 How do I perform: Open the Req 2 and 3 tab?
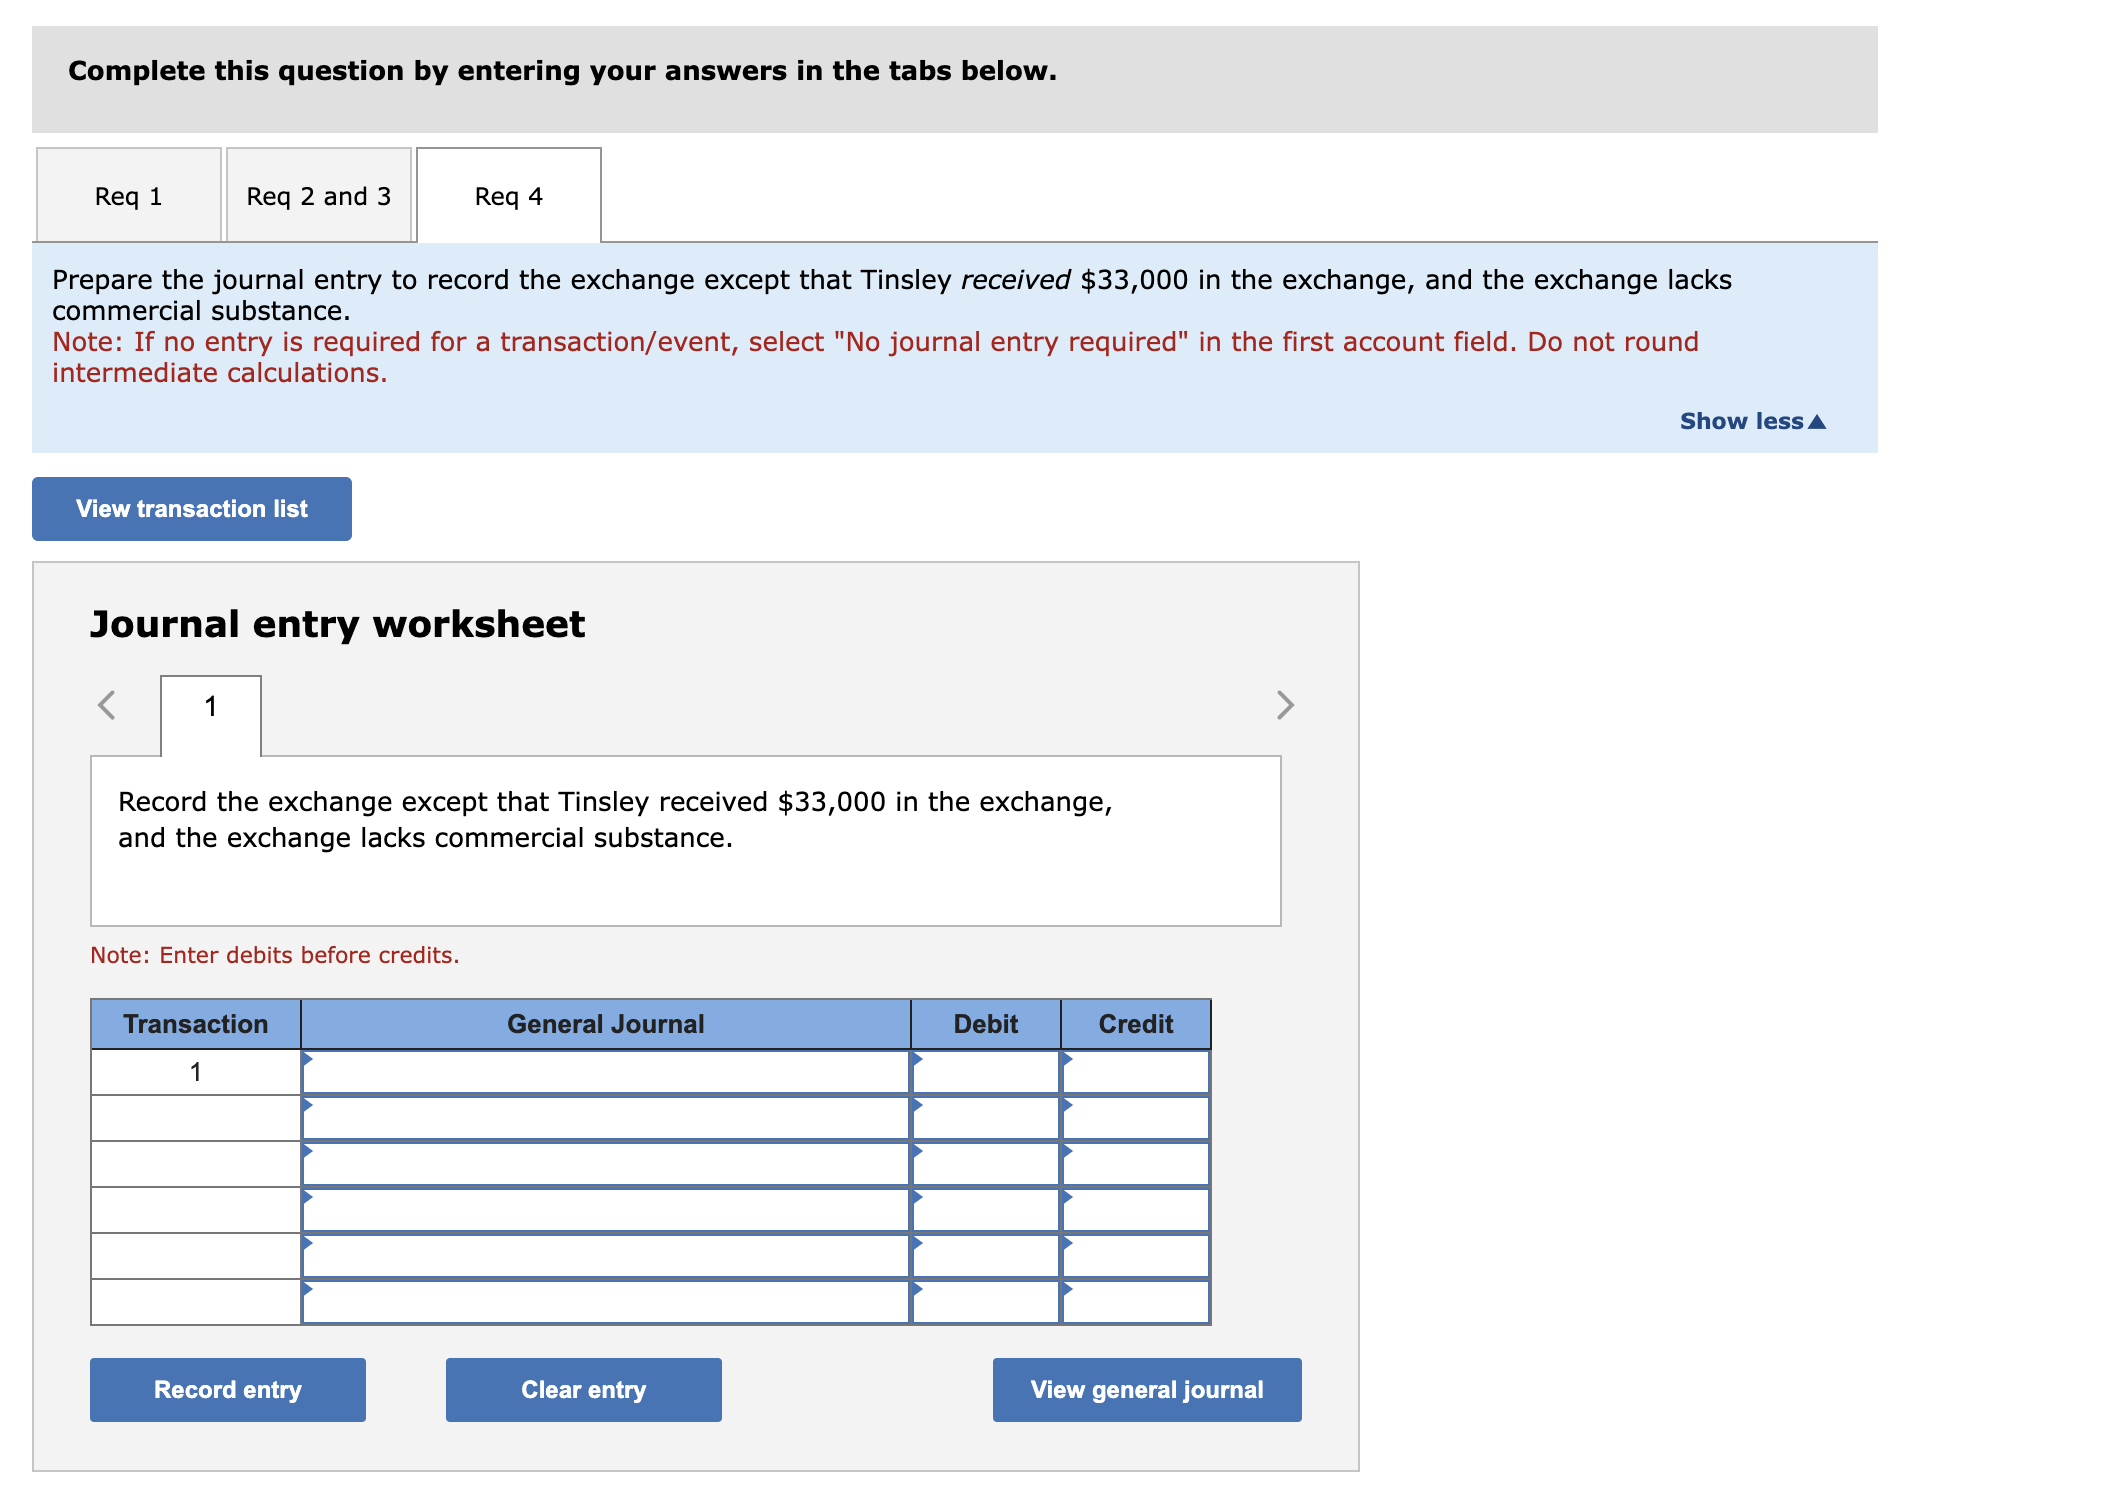[318, 196]
